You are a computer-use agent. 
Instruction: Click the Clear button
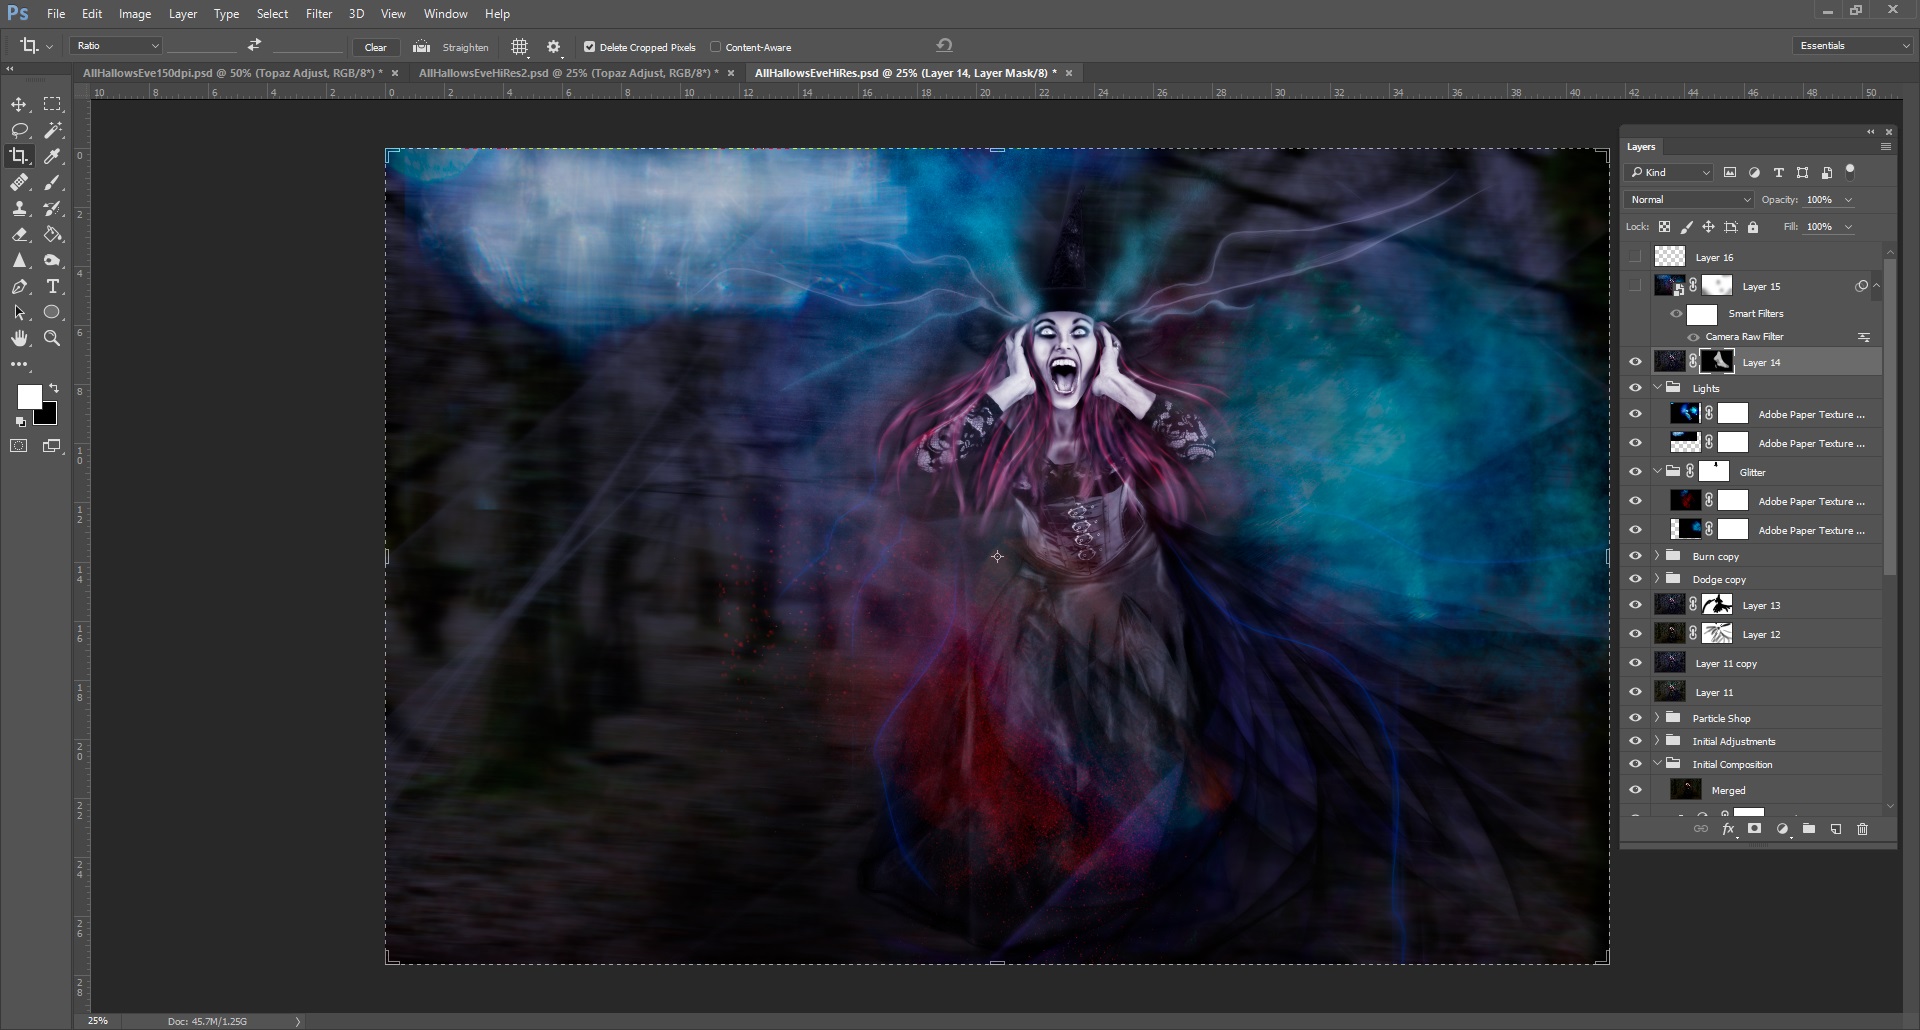376,46
